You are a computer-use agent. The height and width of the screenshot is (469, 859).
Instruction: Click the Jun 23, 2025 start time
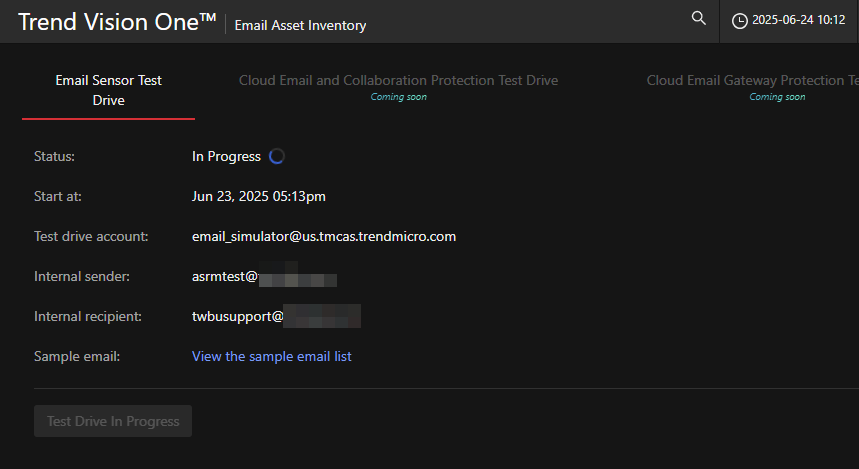point(258,196)
